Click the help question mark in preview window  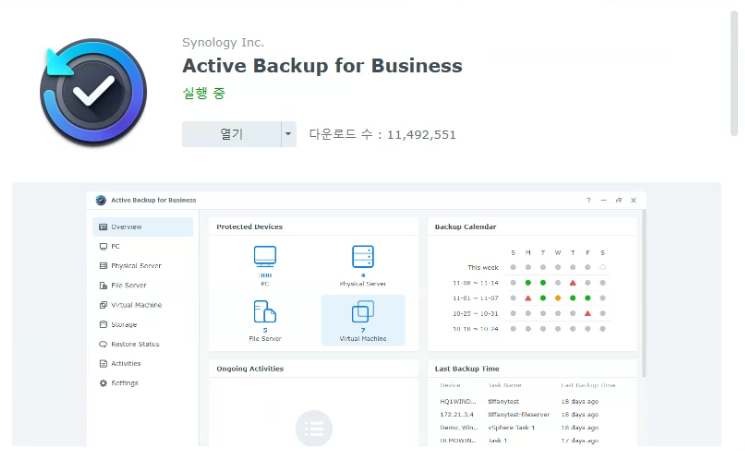(x=588, y=200)
